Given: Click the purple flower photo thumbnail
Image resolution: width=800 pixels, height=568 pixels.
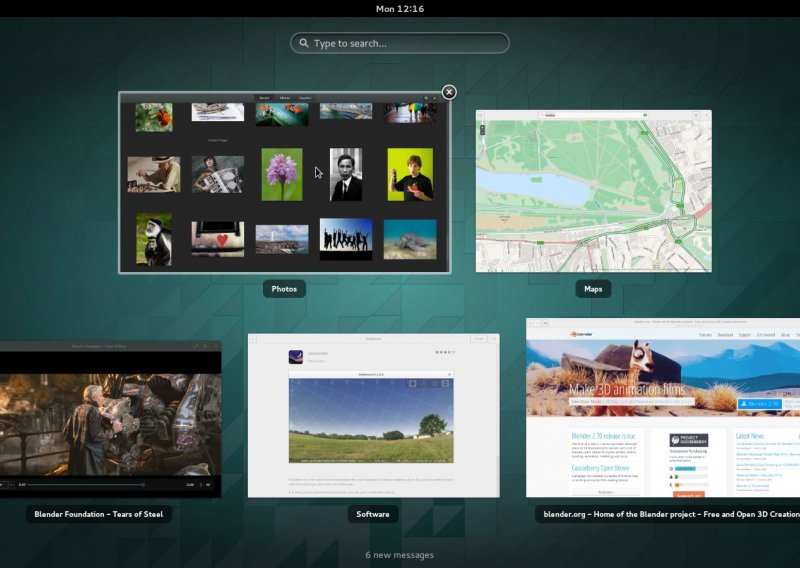Looking at the screenshot, I should coord(282,175).
